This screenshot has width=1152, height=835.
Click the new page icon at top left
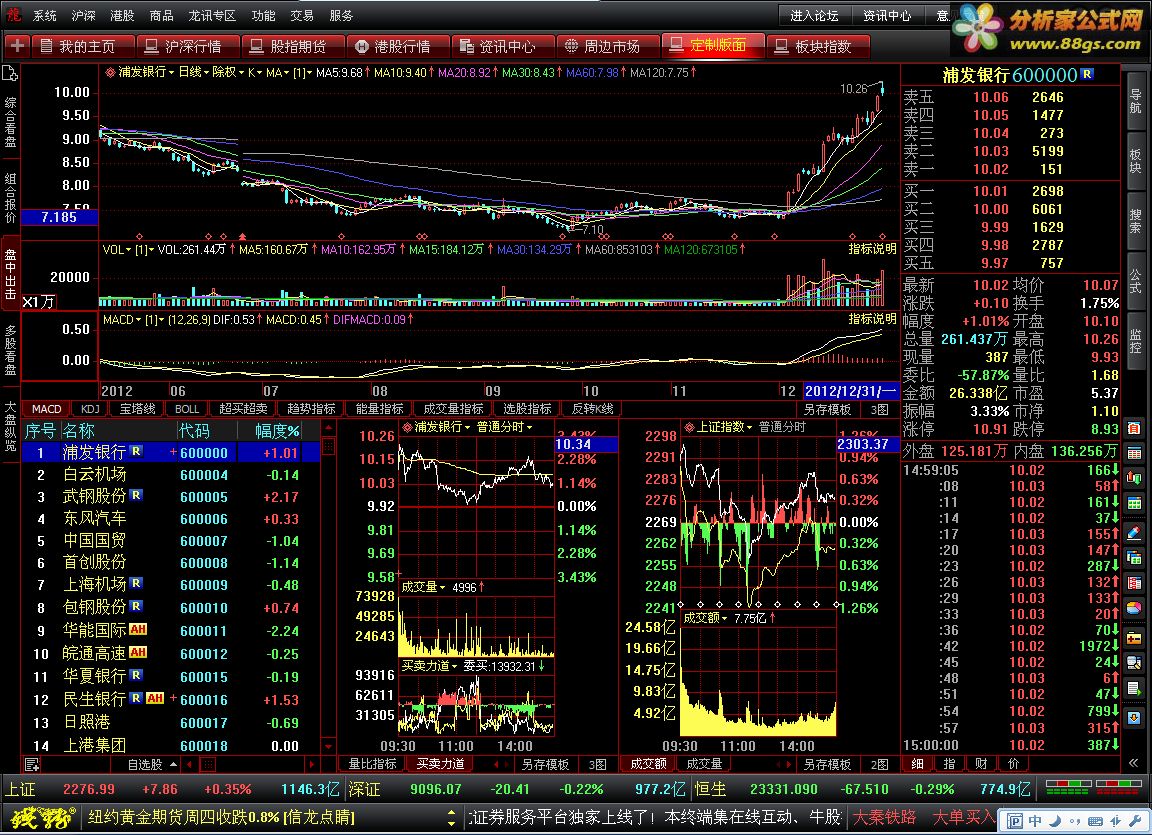click(x=10, y=73)
